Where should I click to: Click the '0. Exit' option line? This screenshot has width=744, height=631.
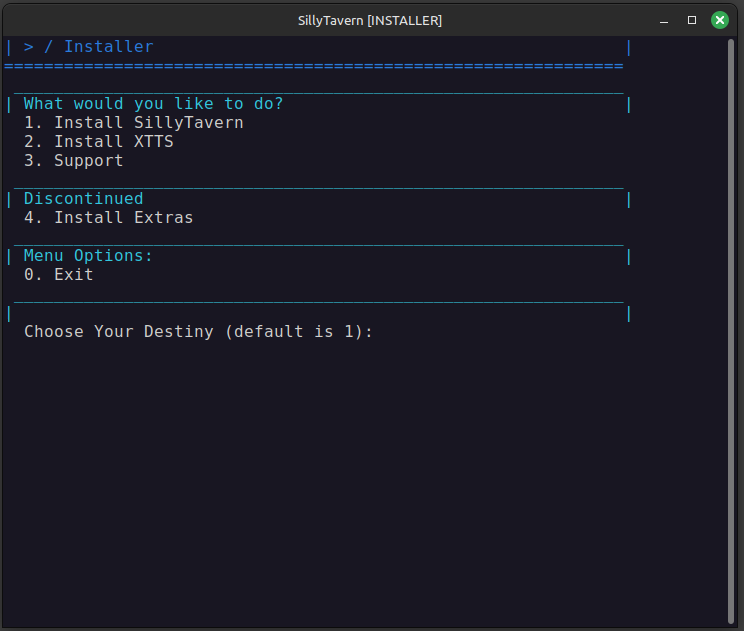tap(58, 275)
